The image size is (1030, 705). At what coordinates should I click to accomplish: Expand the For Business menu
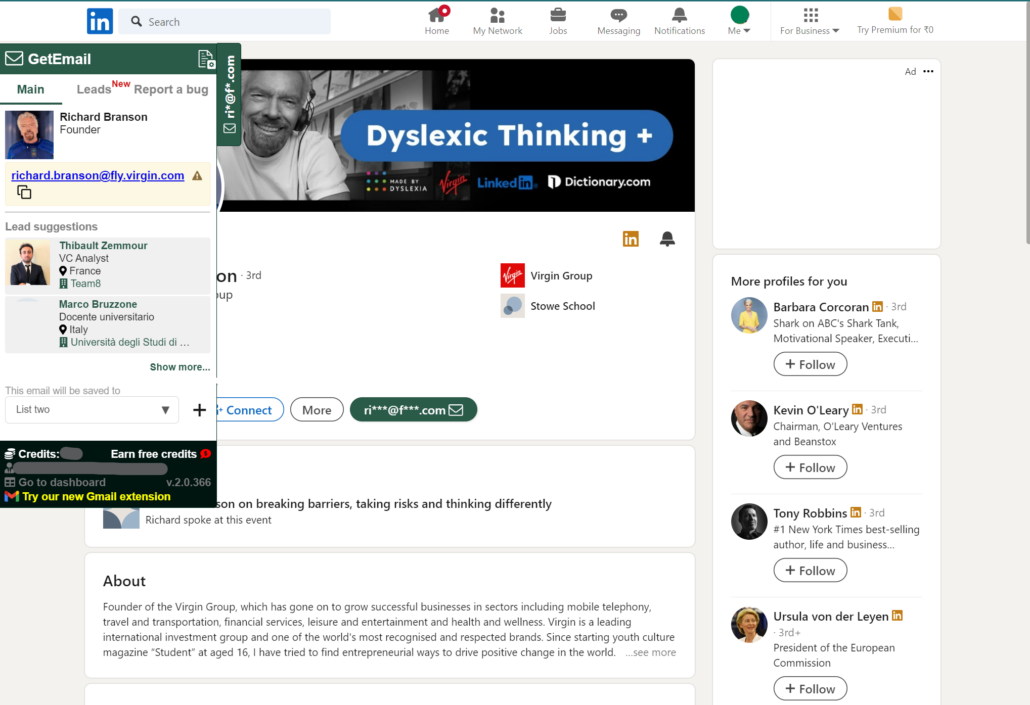810,21
